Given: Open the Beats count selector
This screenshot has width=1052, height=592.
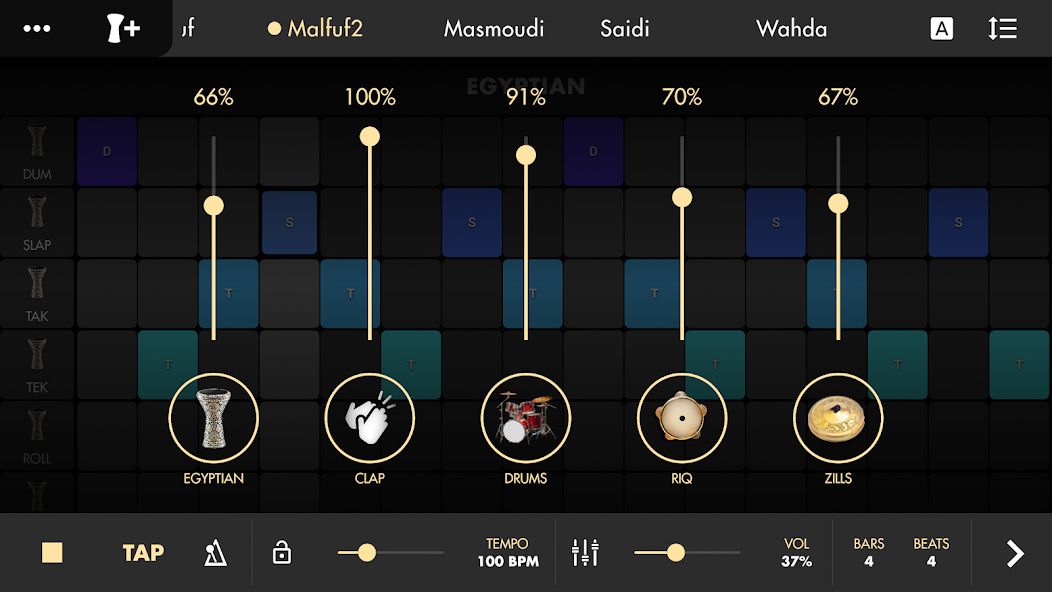Looking at the screenshot, I should pos(931,552).
